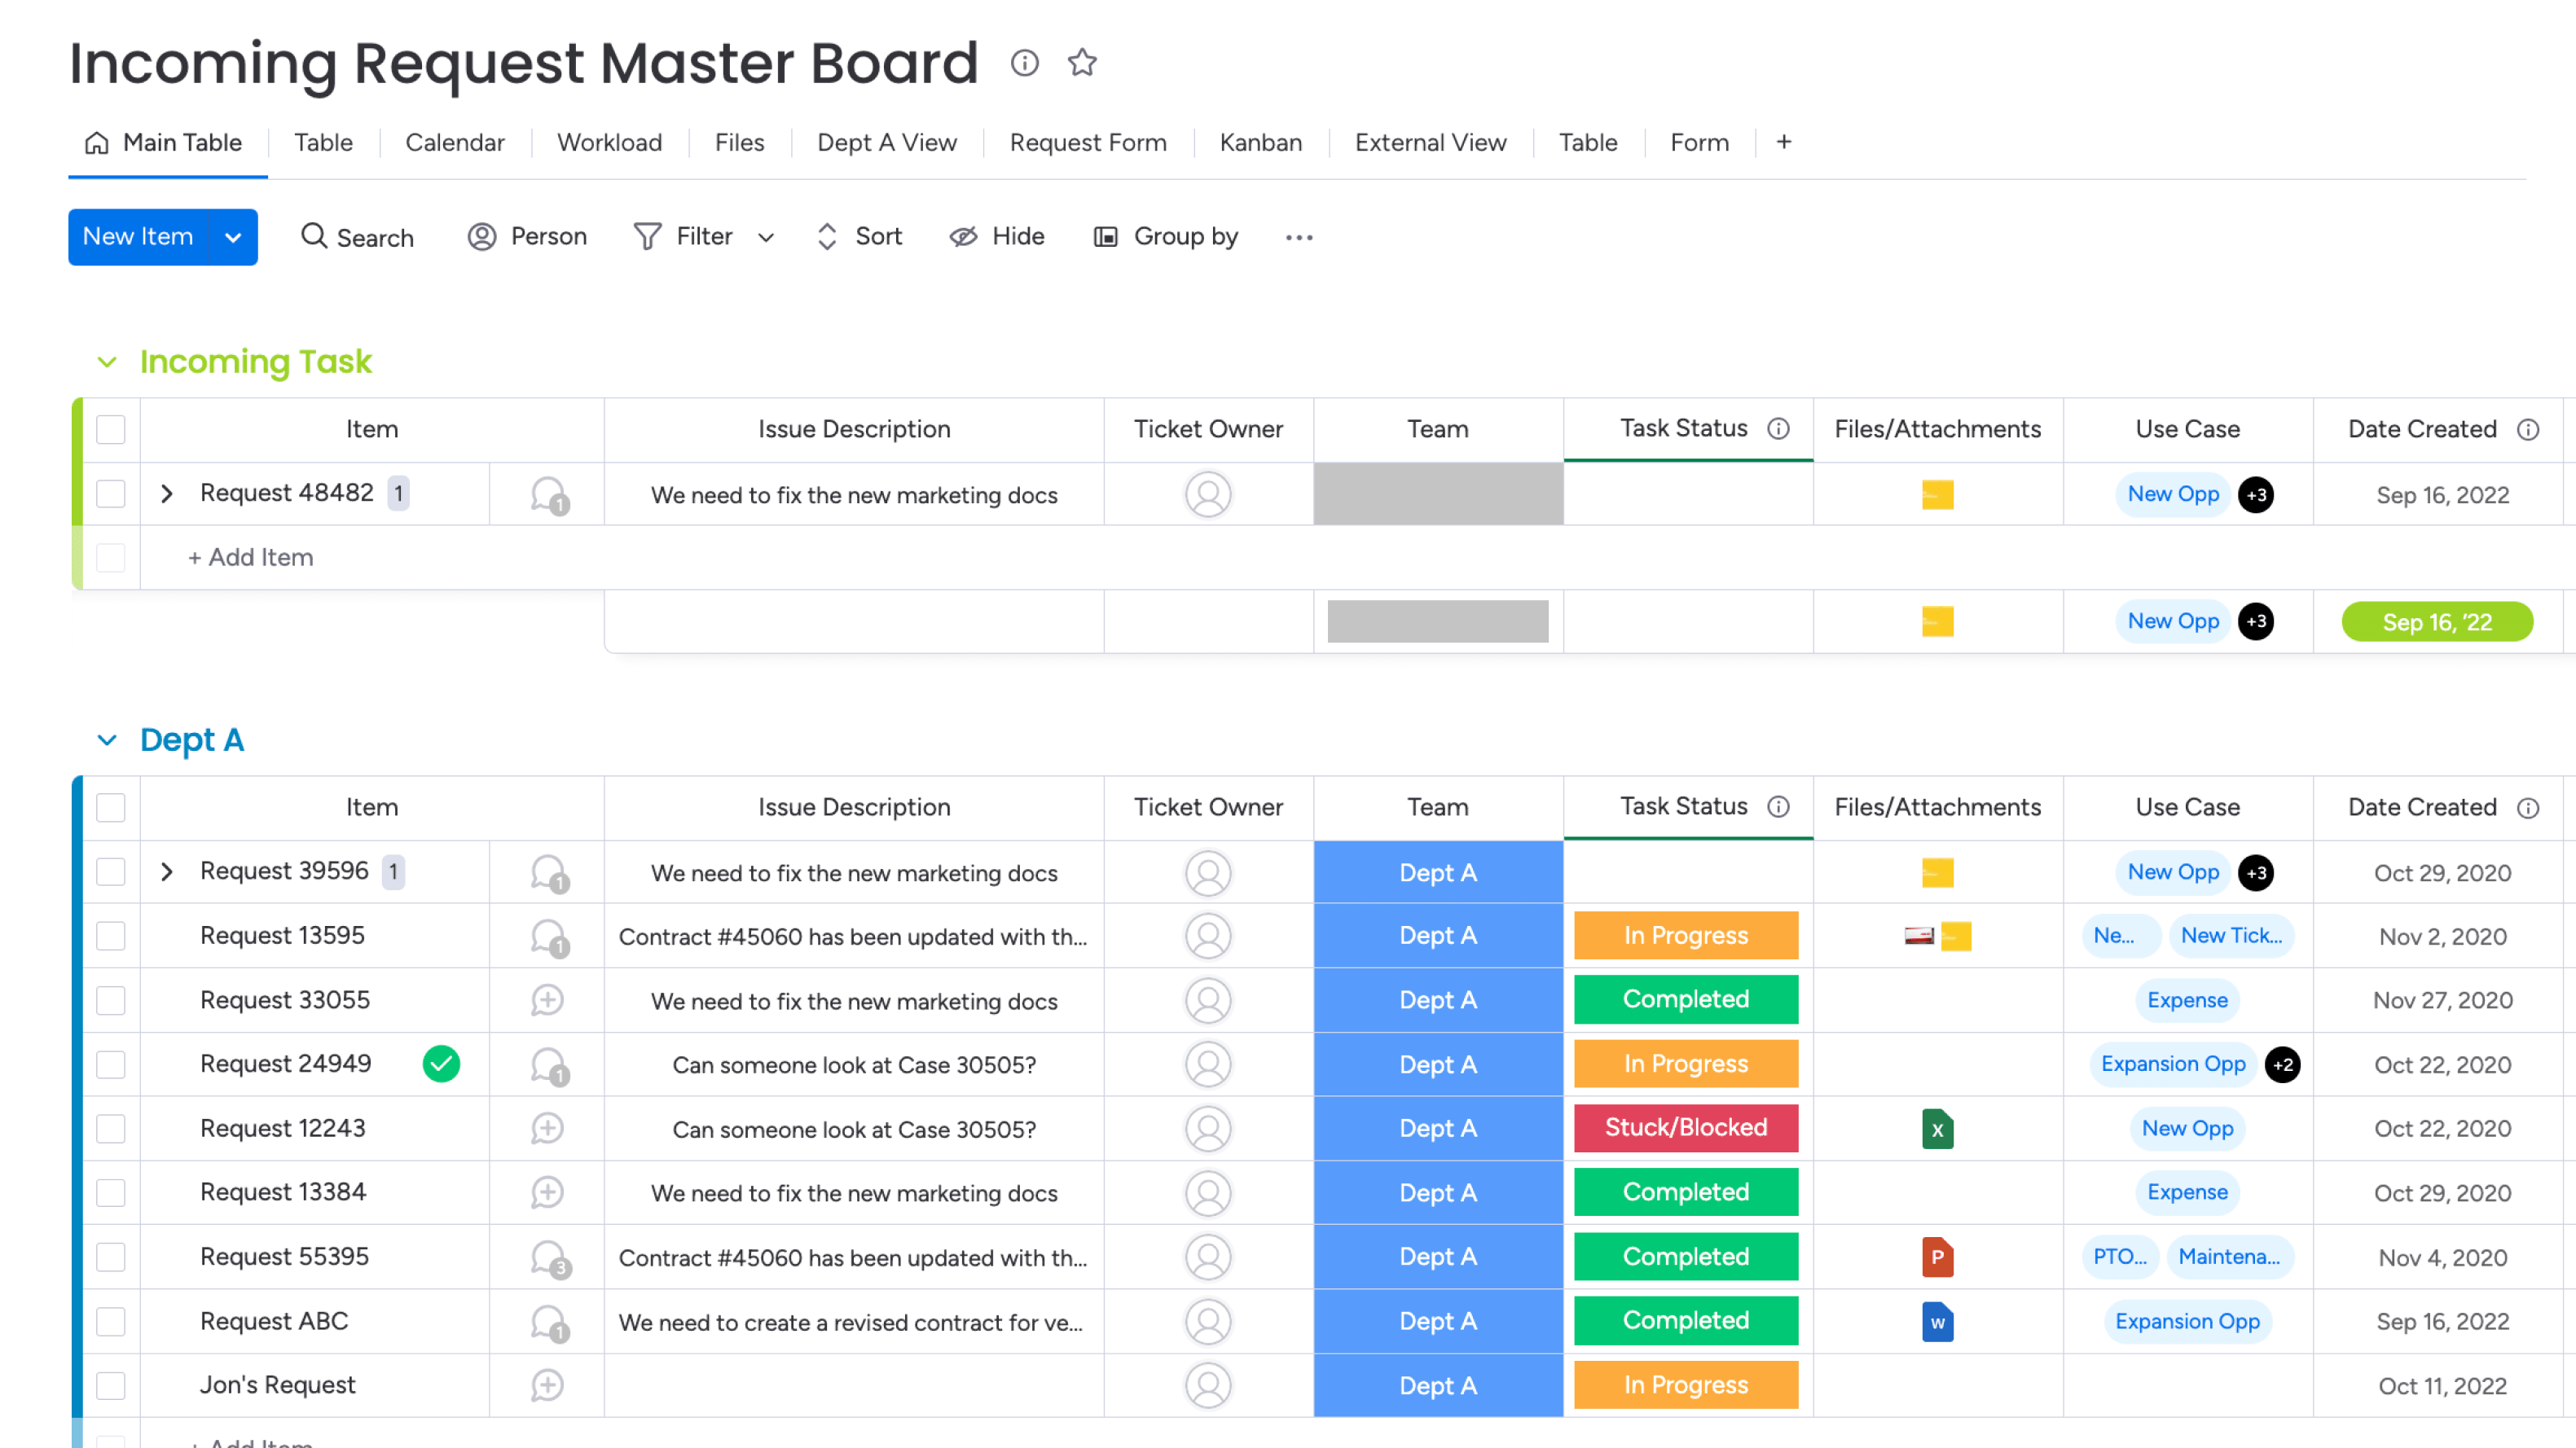
Task: Click the board info icon beside title
Action: pyautogui.click(x=1024, y=63)
